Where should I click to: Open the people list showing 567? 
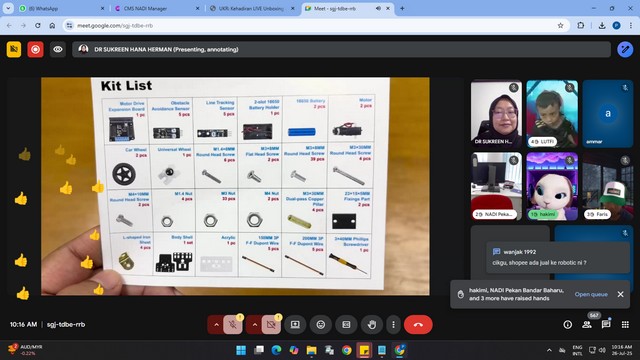[x=587, y=324]
